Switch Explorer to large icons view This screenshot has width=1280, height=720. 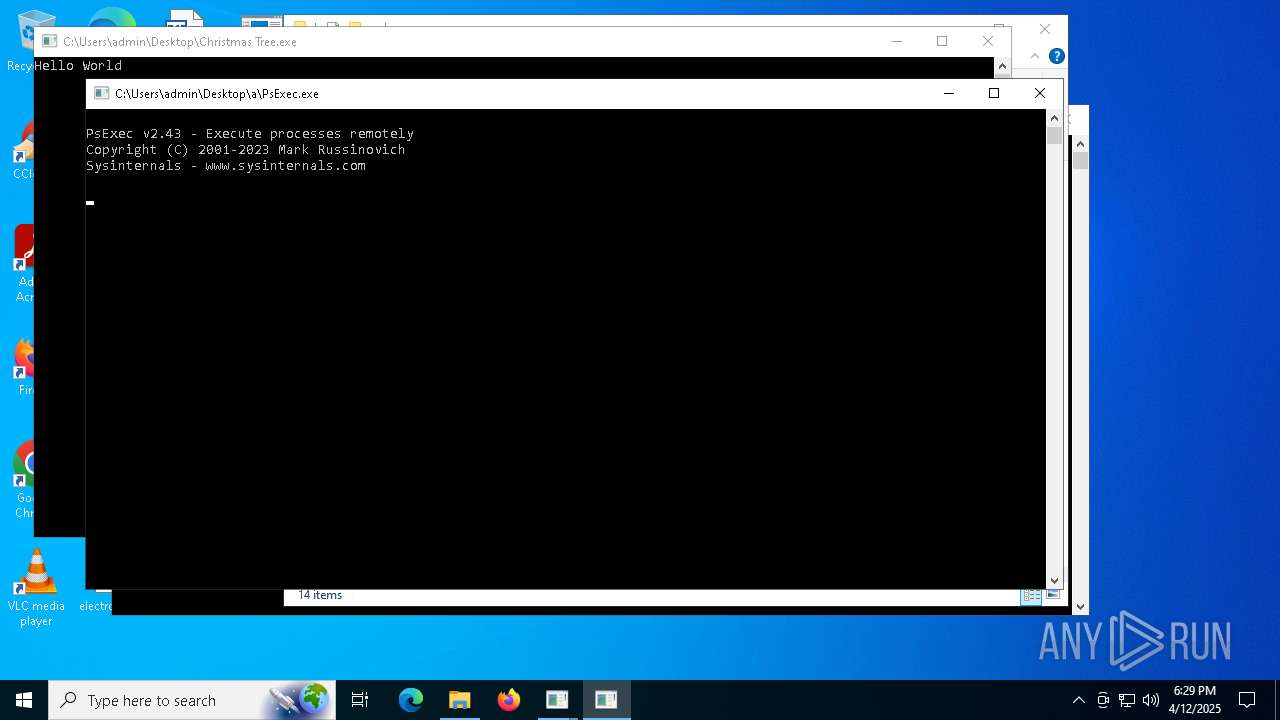click(x=1052, y=595)
